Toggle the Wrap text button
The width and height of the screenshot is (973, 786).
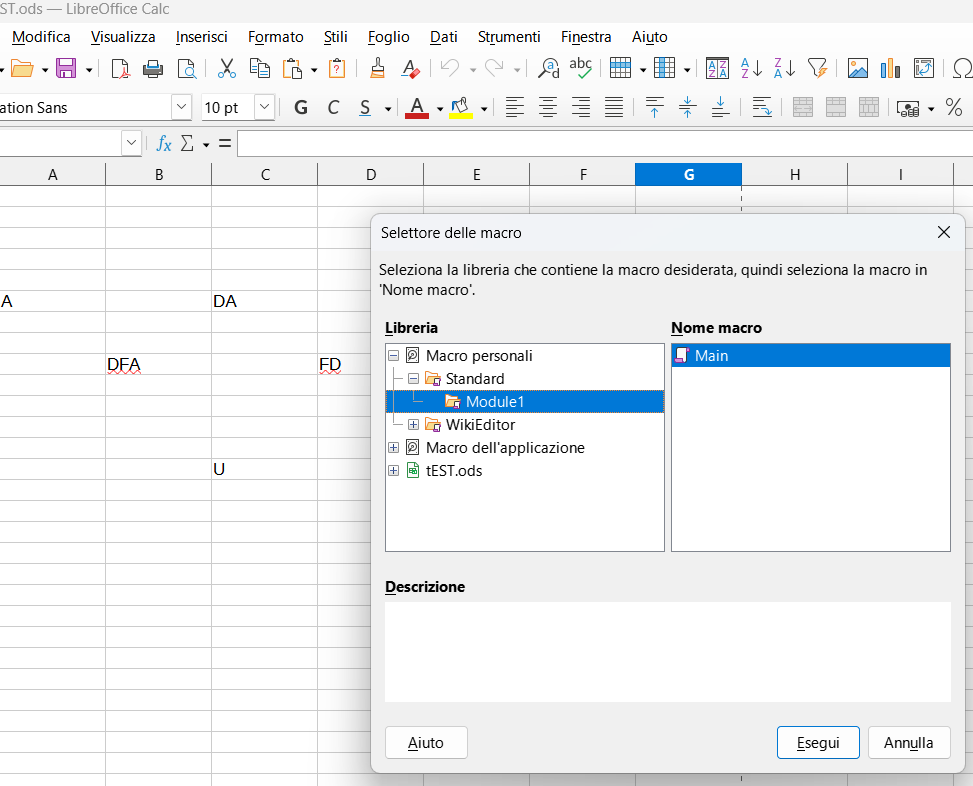[x=762, y=108]
